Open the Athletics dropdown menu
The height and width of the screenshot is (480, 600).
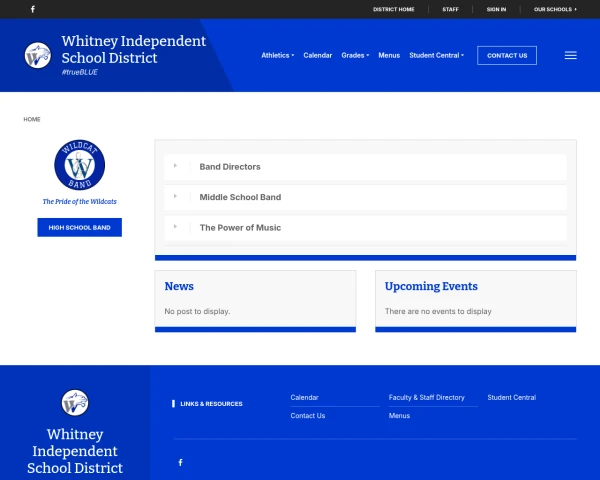(277, 56)
